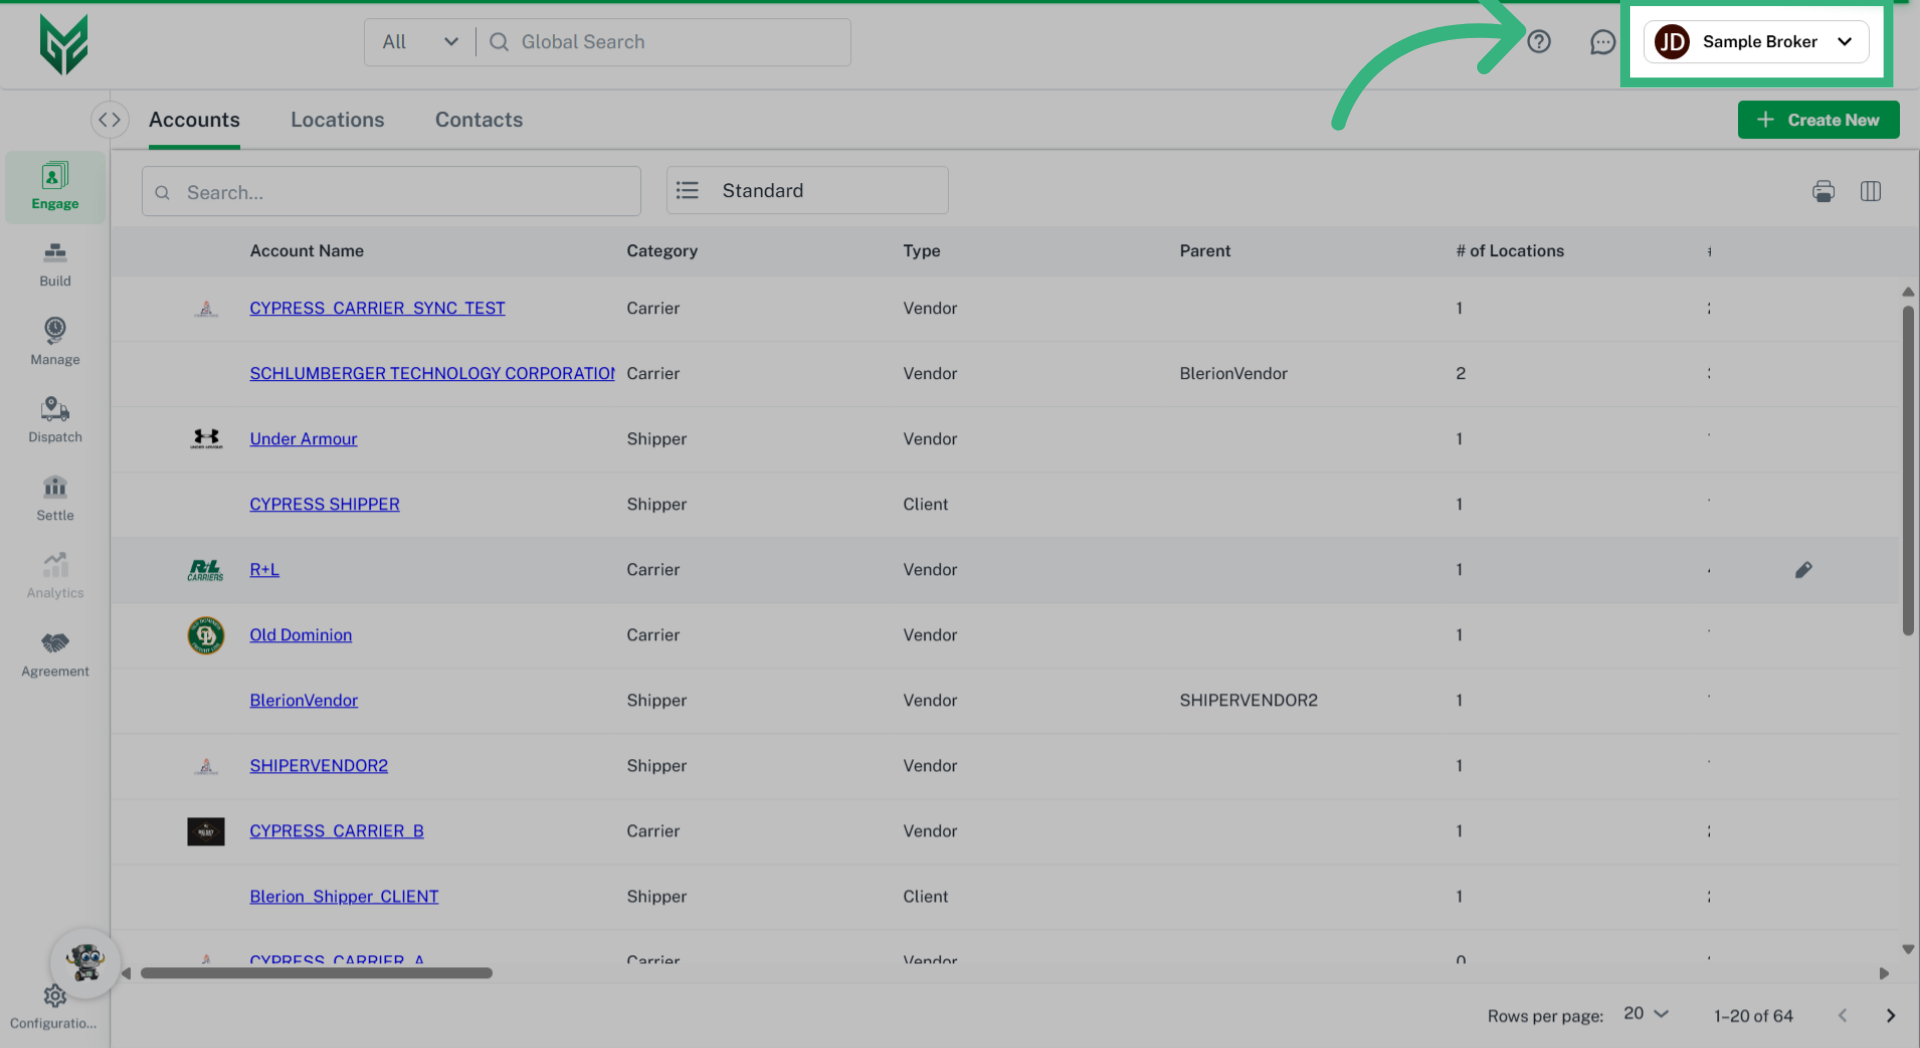Print the accounts table
This screenshot has height=1048, width=1920.
1823,191
